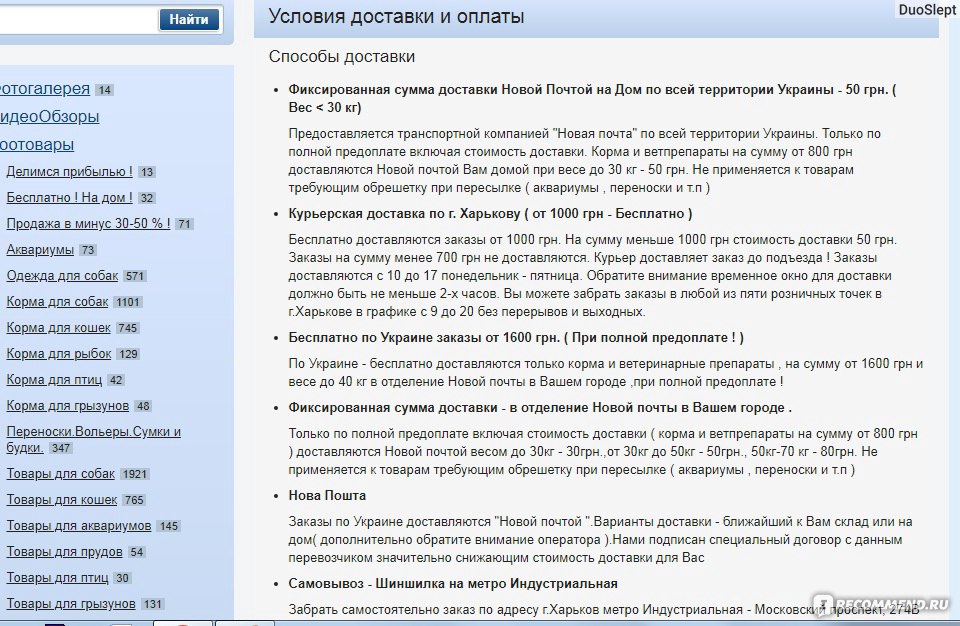Click the Способы доставки subheading
This screenshot has width=960, height=626.
tap(342, 56)
